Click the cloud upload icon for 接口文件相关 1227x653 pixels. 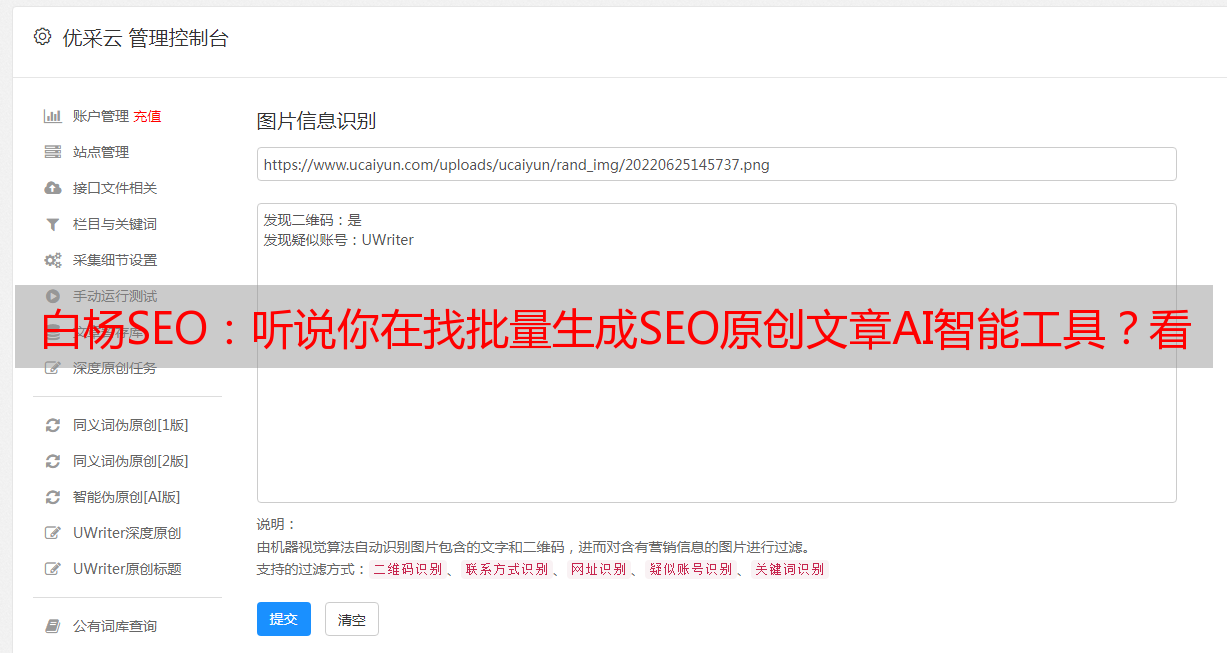[53, 188]
